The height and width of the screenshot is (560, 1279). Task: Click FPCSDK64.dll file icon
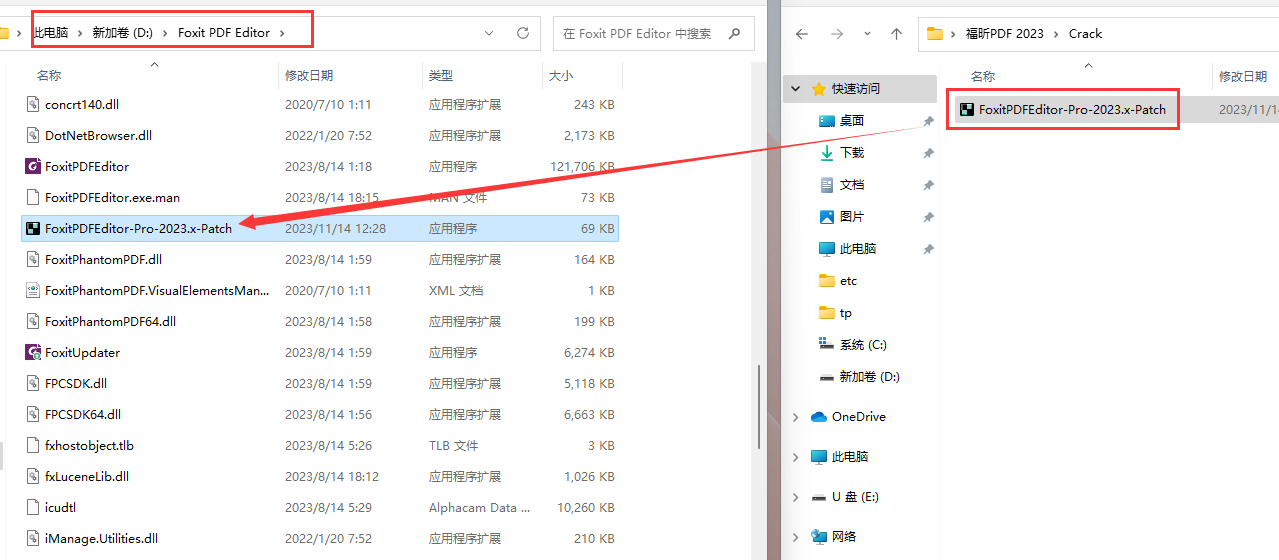pos(32,414)
